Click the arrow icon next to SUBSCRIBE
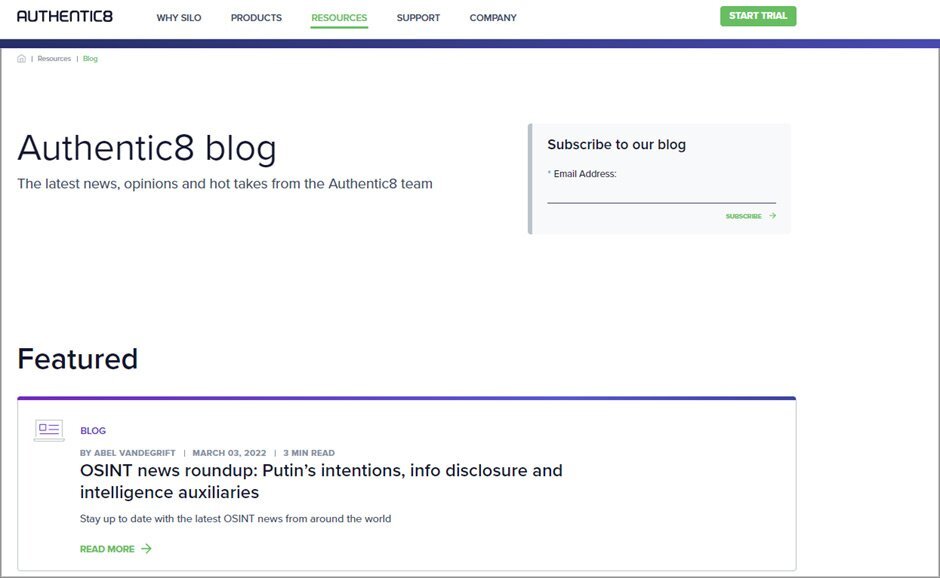This screenshot has width=940, height=578. [x=770, y=215]
